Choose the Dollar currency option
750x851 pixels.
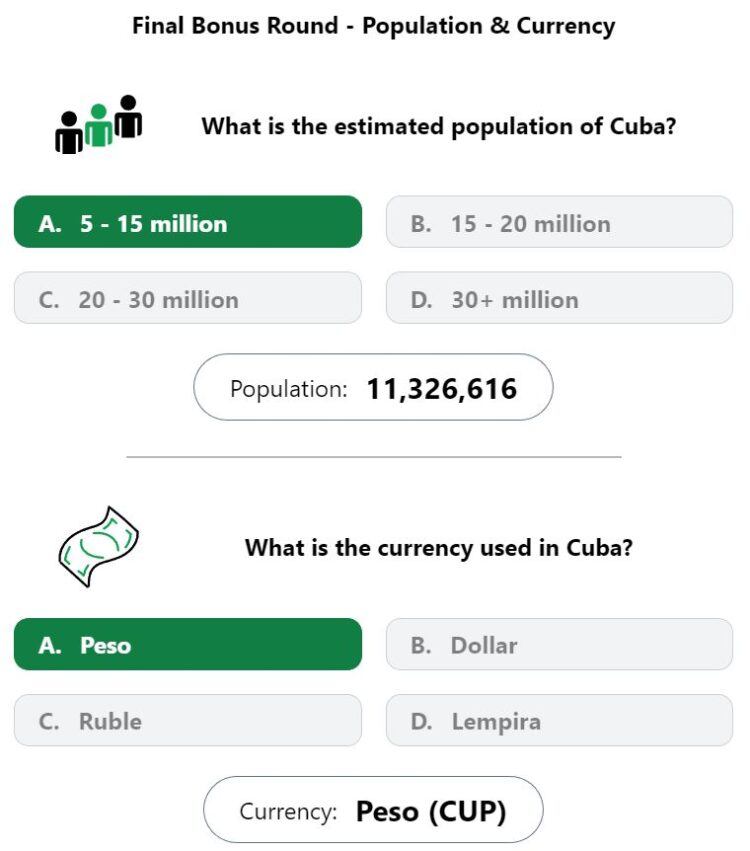point(559,644)
